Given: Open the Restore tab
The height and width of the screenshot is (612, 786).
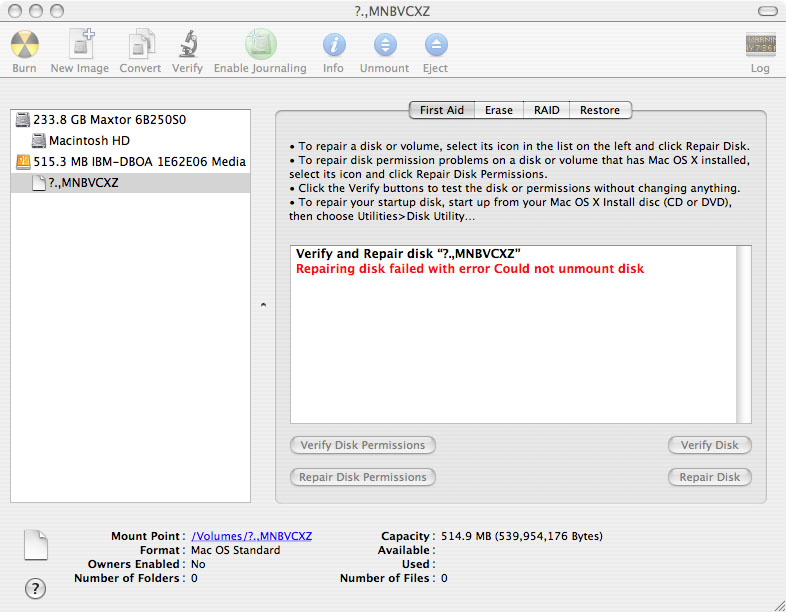Looking at the screenshot, I should (600, 110).
